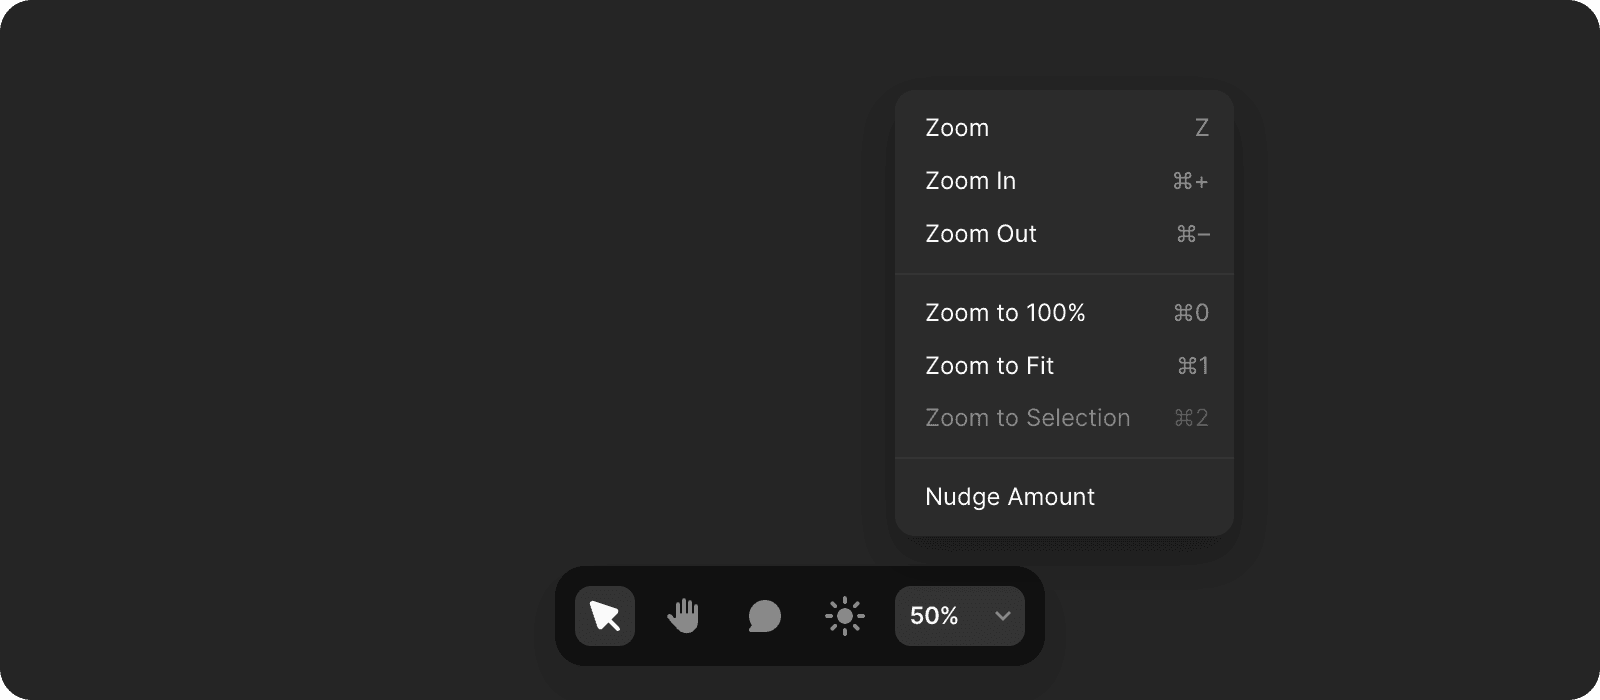This screenshot has height=700, width=1600.
Task: Select the Zoom to Fit option
Action: (x=989, y=366)
